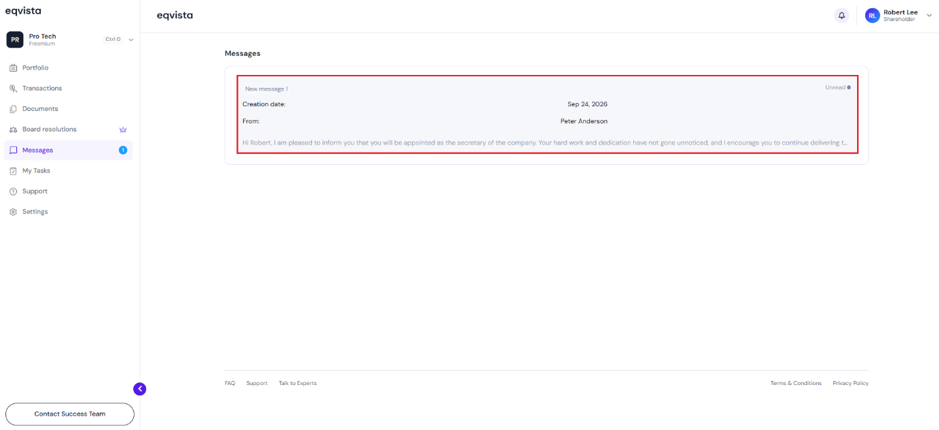939x430 pixels.
Task: Click the Messages page heading
Action: [243, 53]
